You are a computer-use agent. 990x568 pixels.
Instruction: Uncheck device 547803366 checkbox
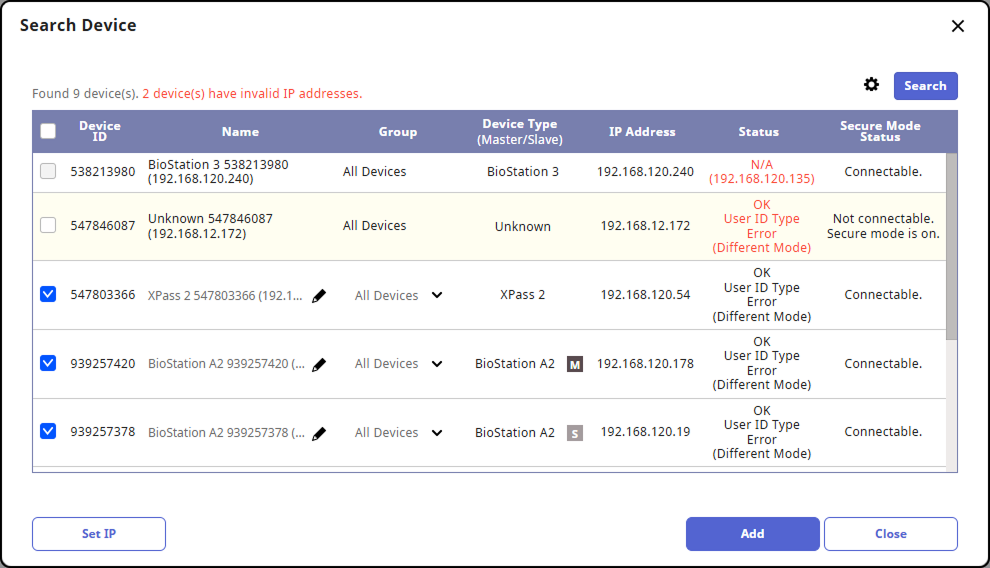pyautogui.click(x=48, y=294)
